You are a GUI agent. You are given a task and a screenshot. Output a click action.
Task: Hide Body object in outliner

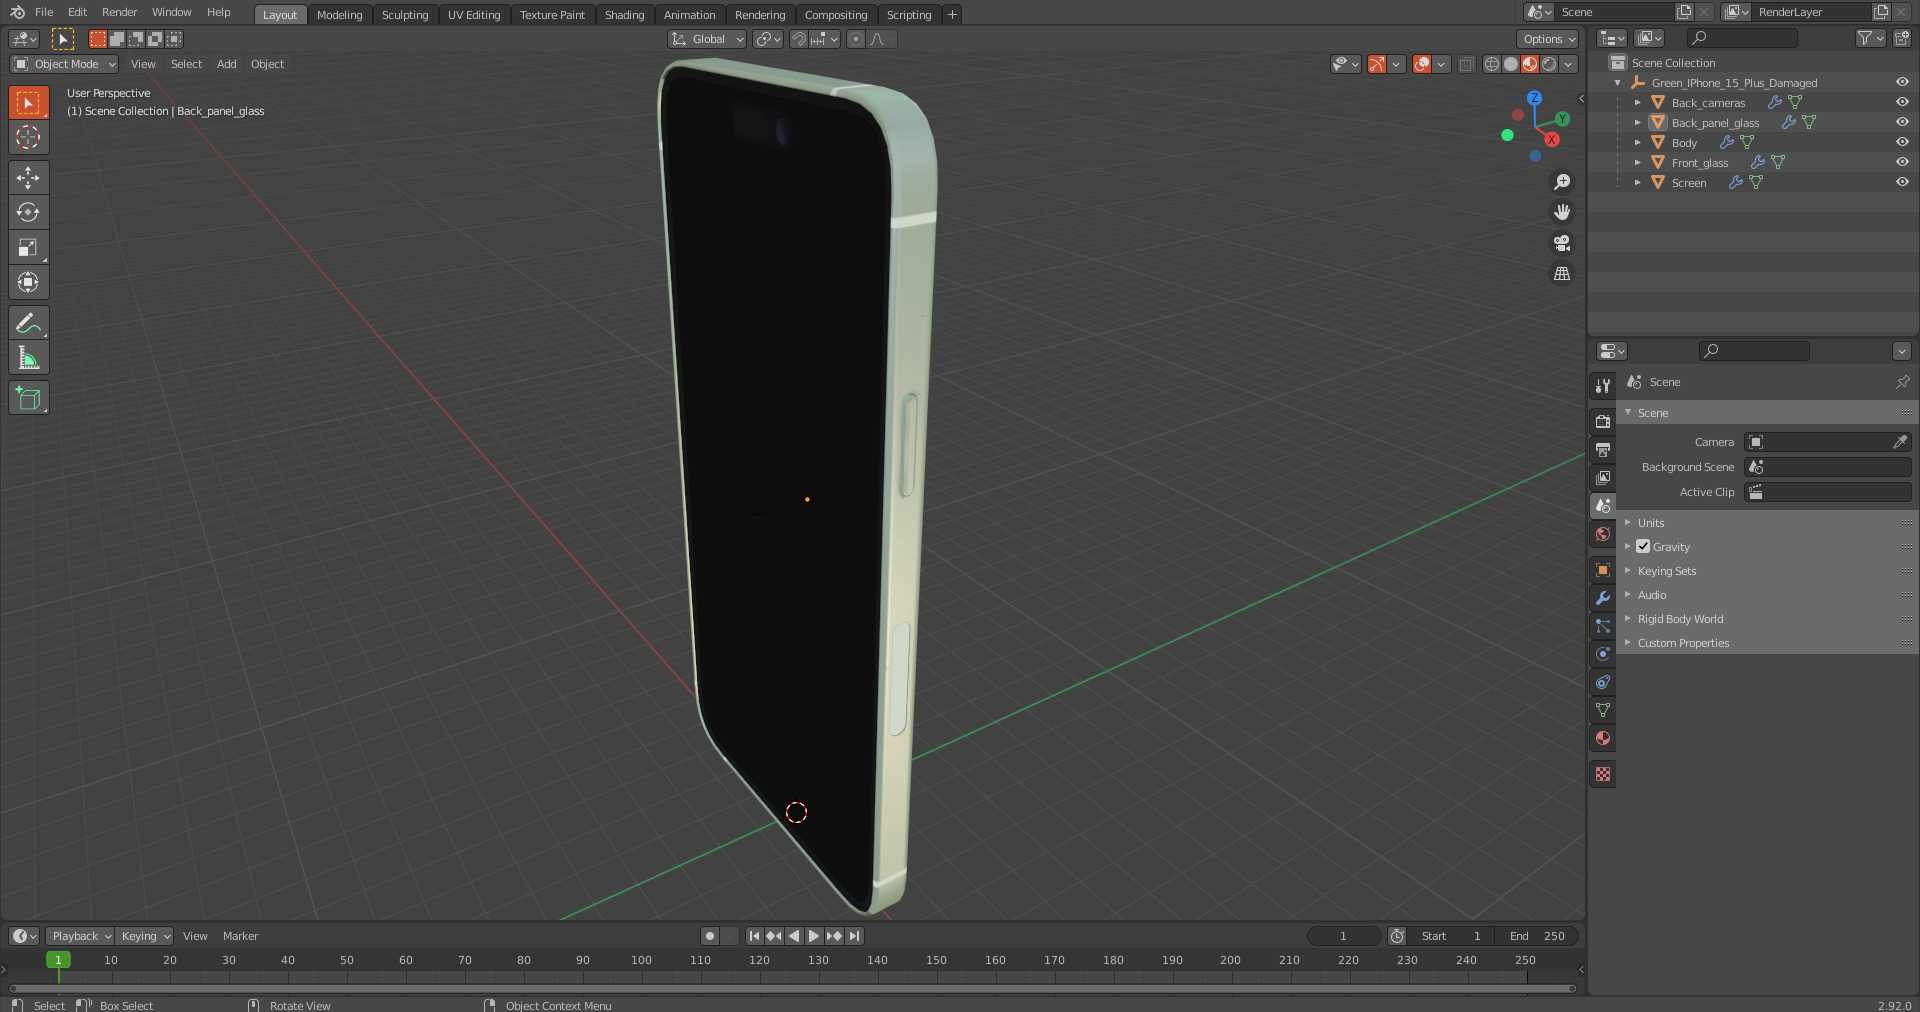1902,142
